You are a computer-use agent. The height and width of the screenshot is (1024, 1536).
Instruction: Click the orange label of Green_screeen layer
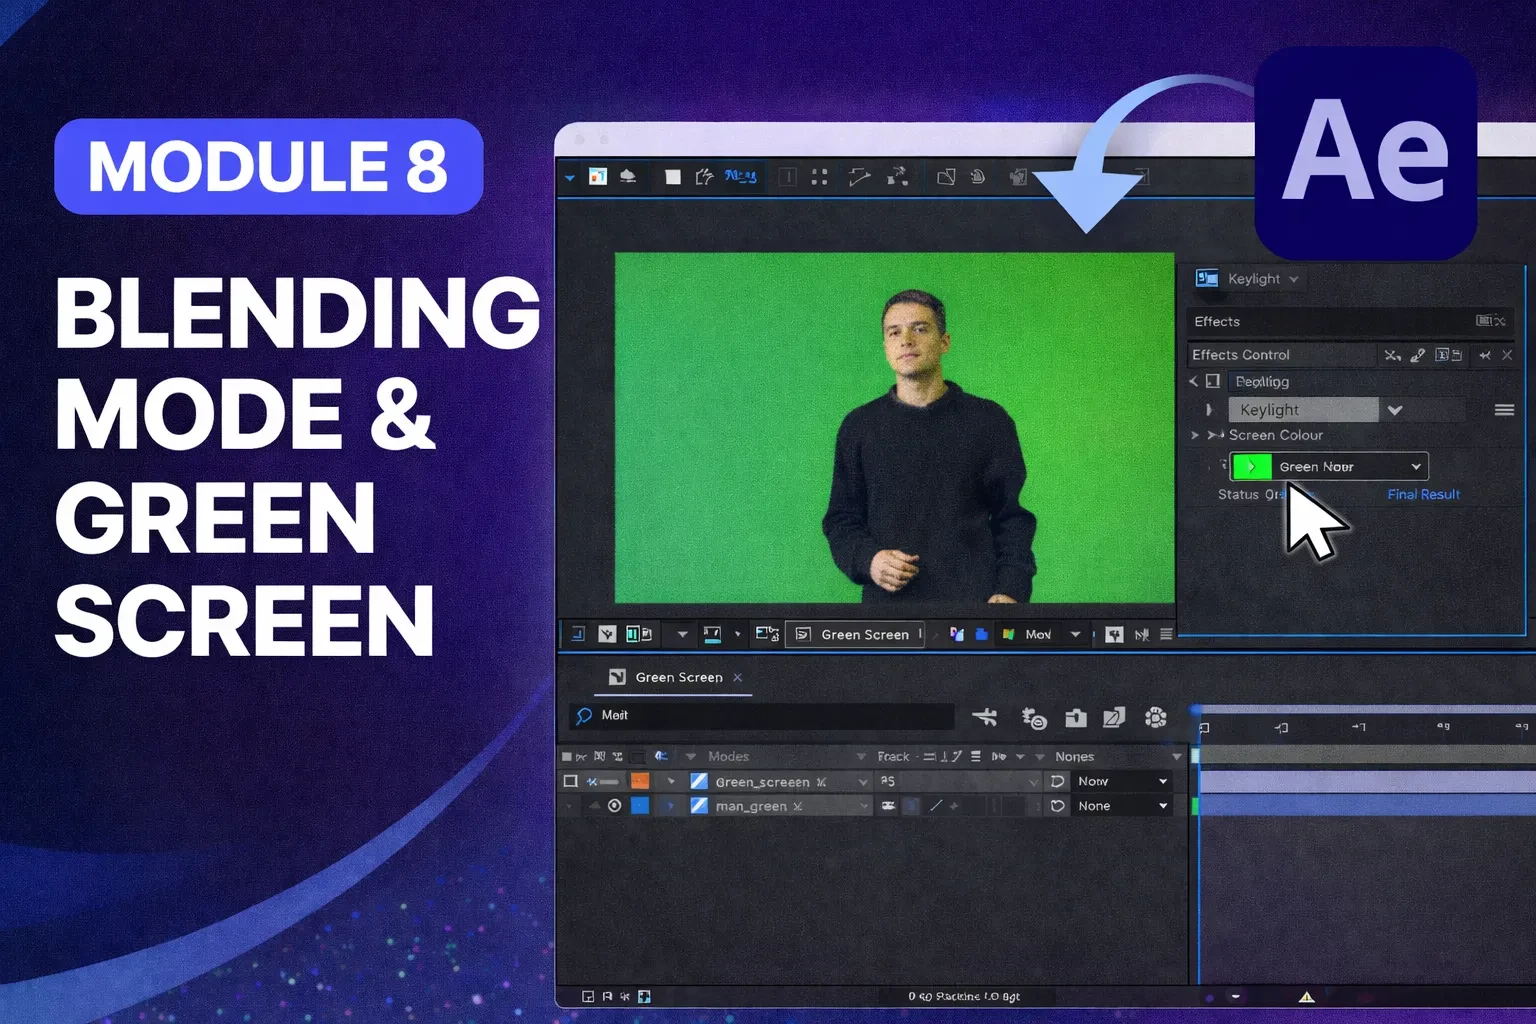pyautogui.click(x=640, y=781)
